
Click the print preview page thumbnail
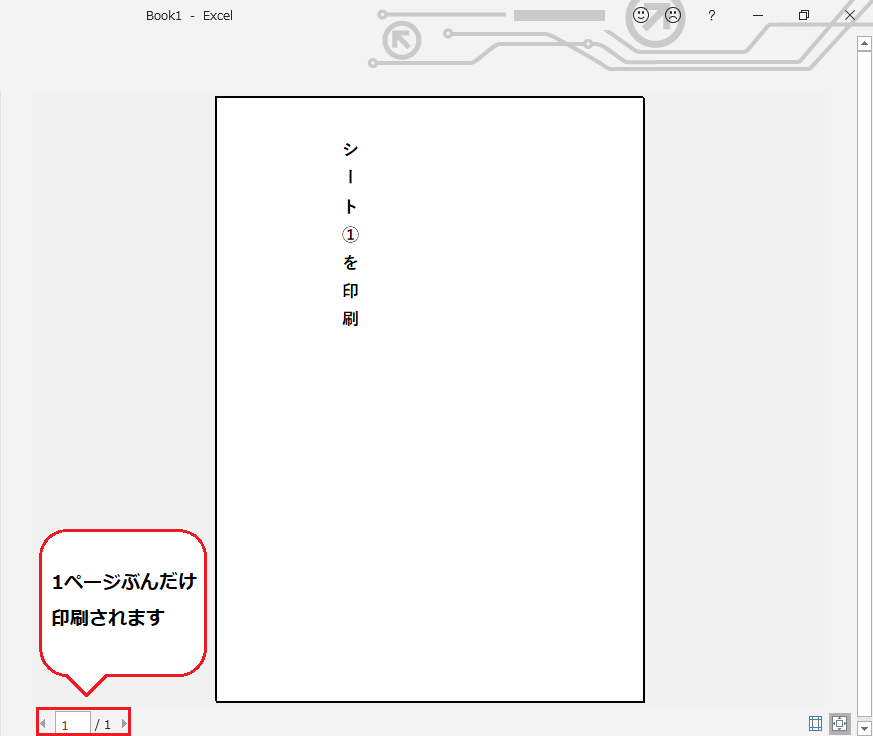pyautogui.click(x=430, y=399)
